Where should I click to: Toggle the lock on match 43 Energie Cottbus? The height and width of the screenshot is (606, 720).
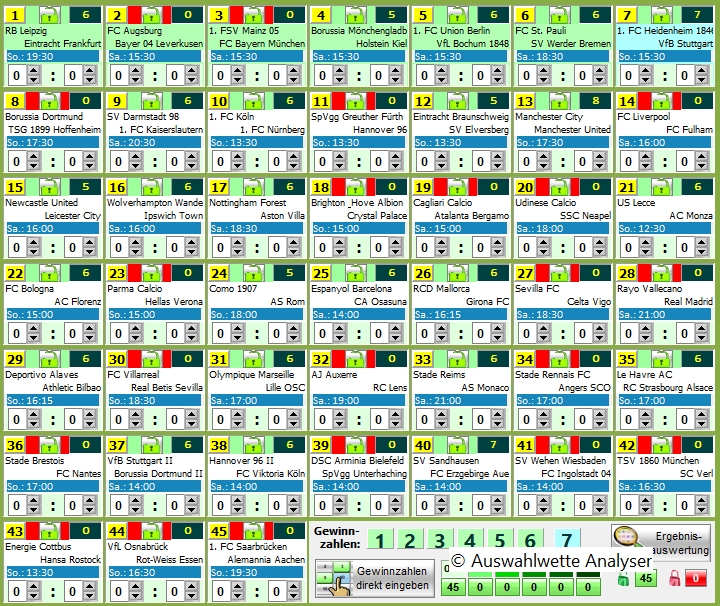tap(50, 531)
